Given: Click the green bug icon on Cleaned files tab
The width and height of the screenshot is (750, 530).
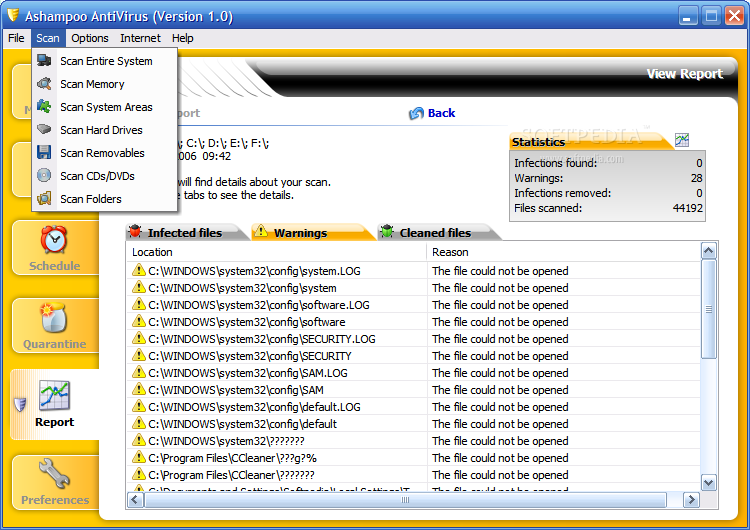Looking at the screenshot, I should tap(387, 232).
